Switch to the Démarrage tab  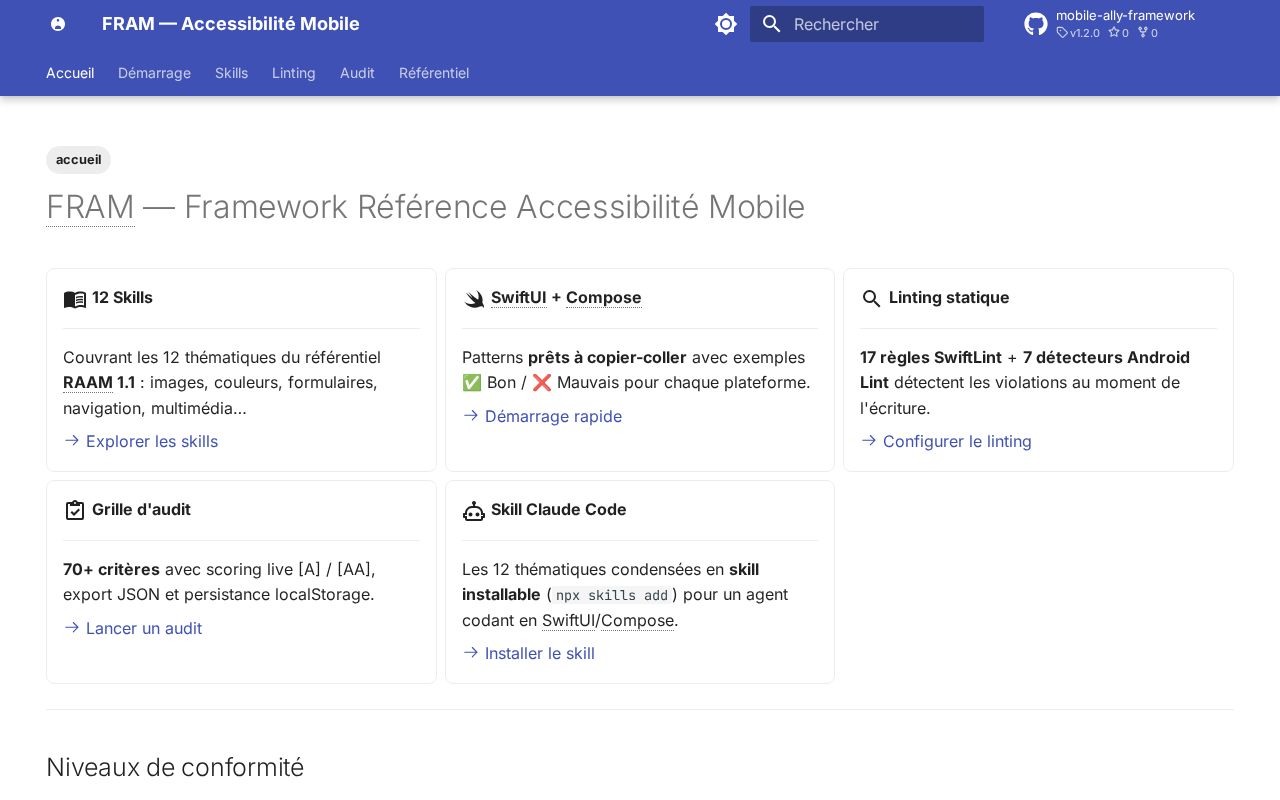coord(154,73)
